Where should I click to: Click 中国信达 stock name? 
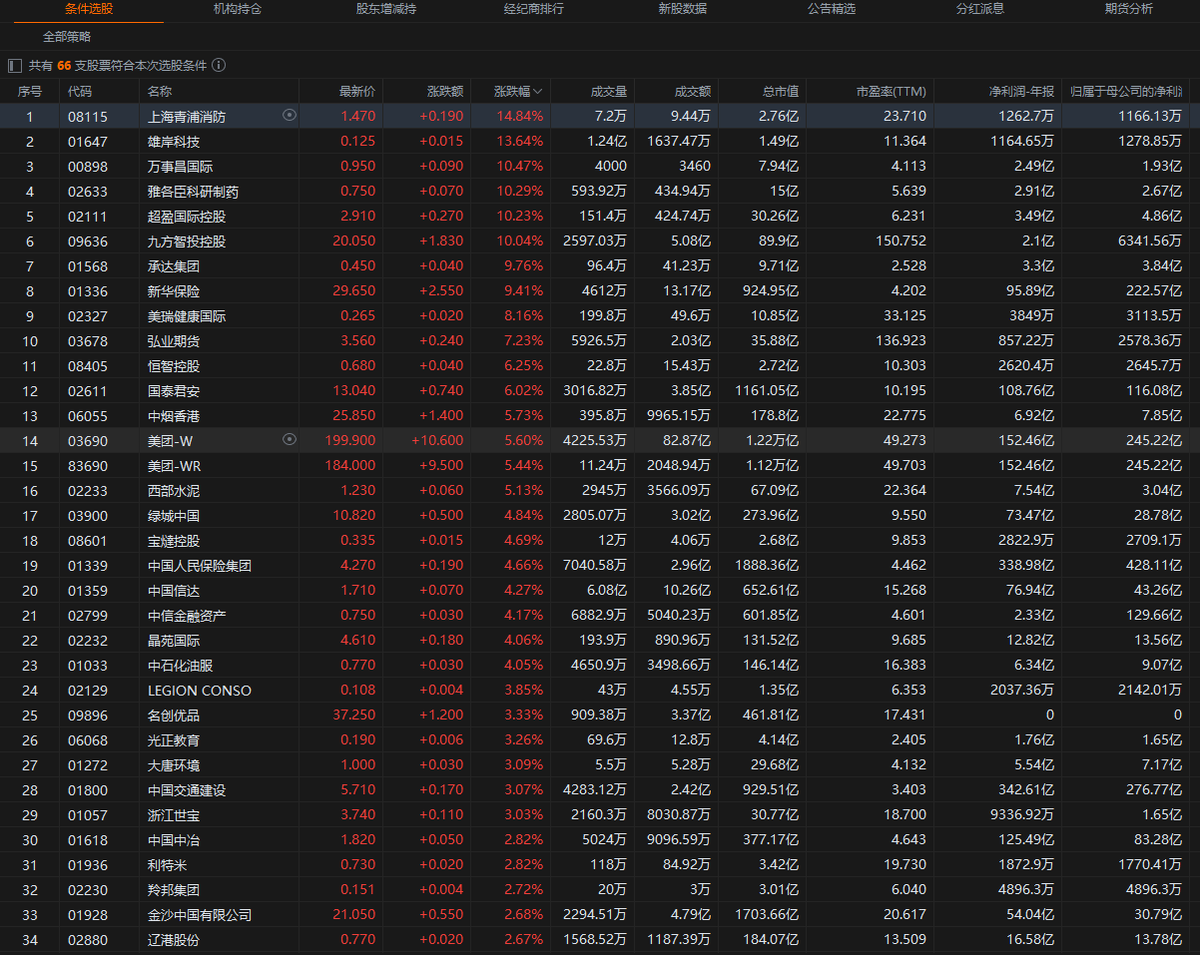coord(173,590)
